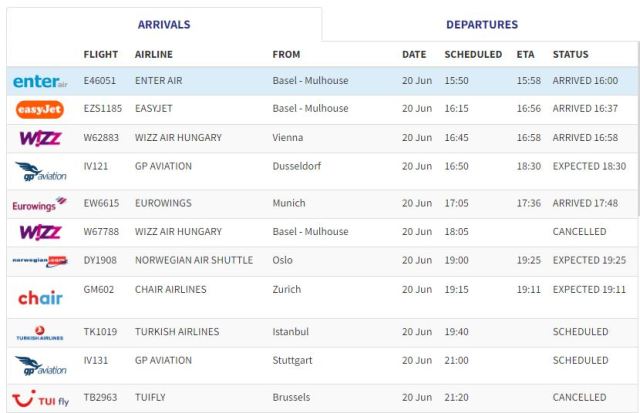The width and height of the screenshot is (640, 413).
Task: Click the Eurowings airline logo
Action: [x=40, y=203]
